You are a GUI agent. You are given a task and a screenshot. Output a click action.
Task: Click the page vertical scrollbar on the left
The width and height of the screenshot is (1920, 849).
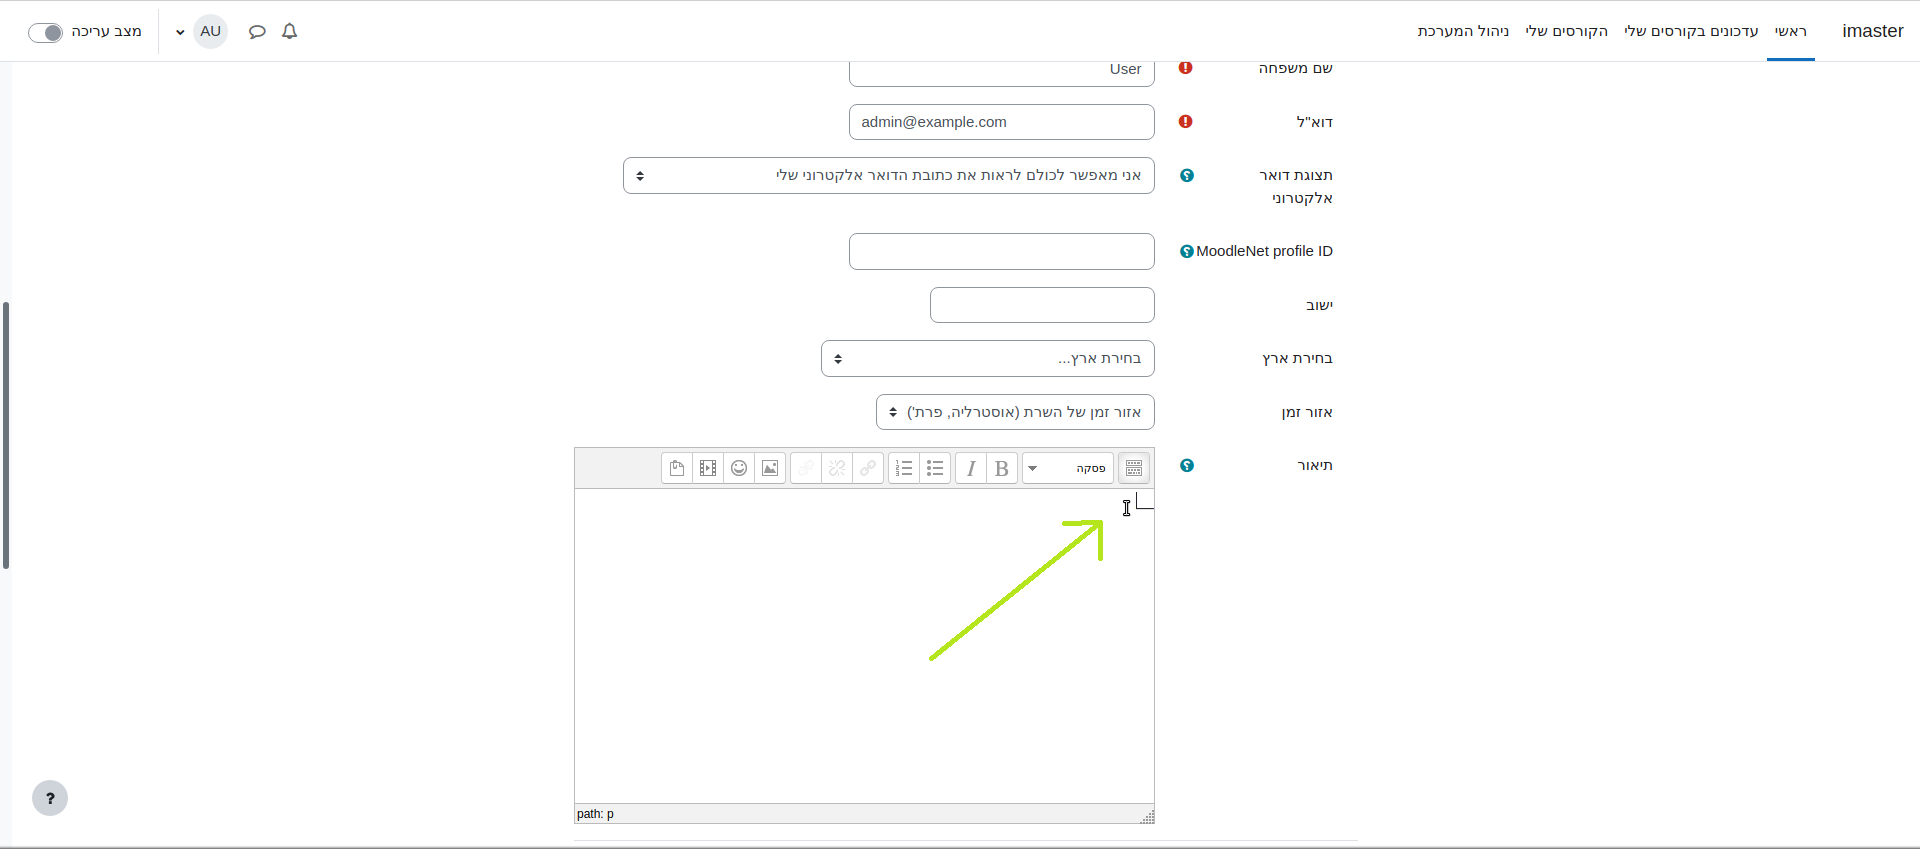point(6,435)
